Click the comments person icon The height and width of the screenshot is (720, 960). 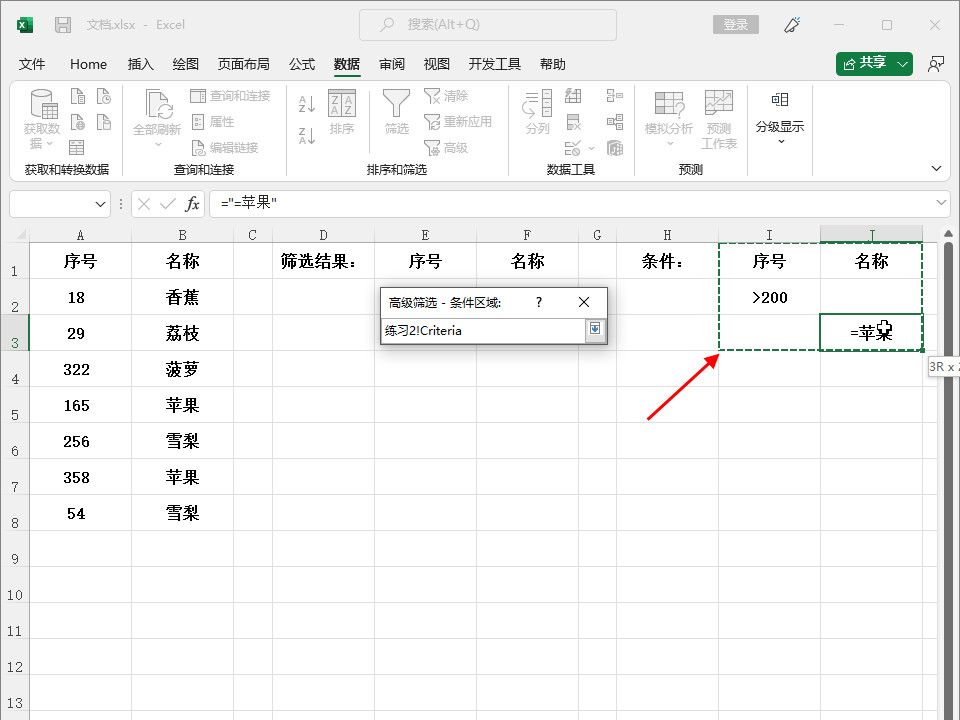pyautogui.click(x=936, y=64)
